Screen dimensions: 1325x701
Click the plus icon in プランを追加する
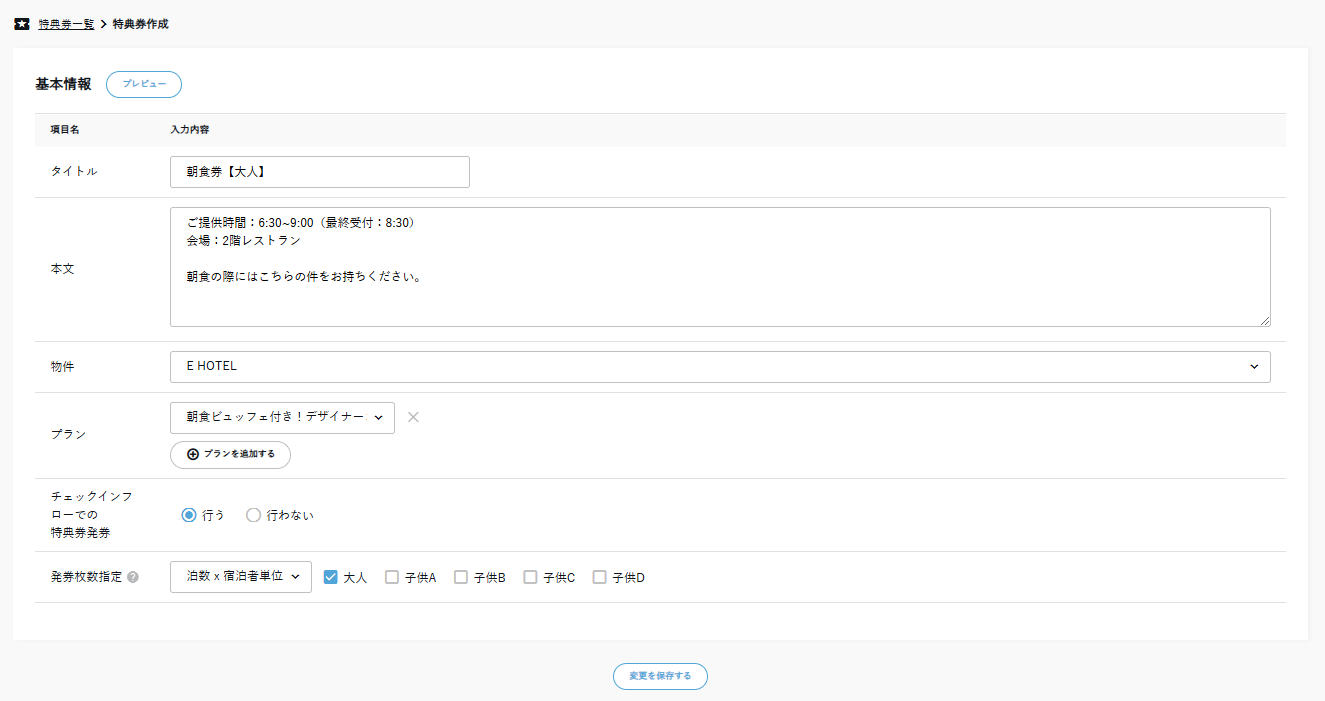pos(193,454)
